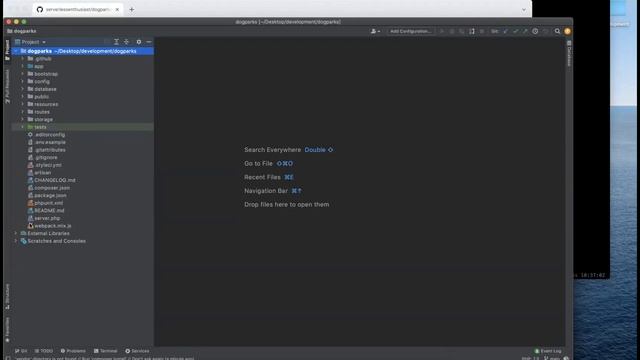Open browser tab list chevron
640x360 pixels.
524,9
